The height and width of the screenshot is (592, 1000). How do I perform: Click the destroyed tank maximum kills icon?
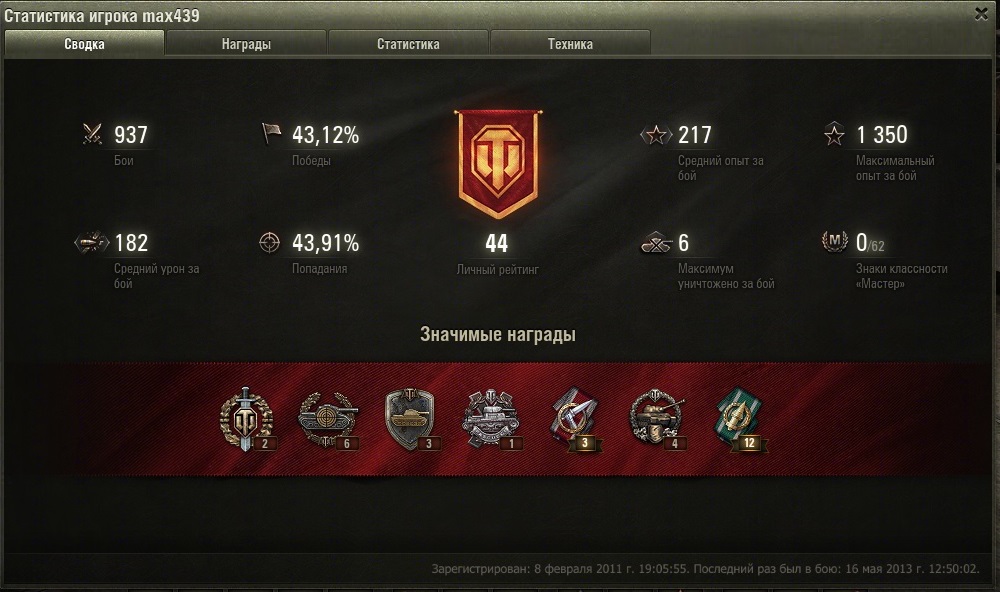point(656,242)
